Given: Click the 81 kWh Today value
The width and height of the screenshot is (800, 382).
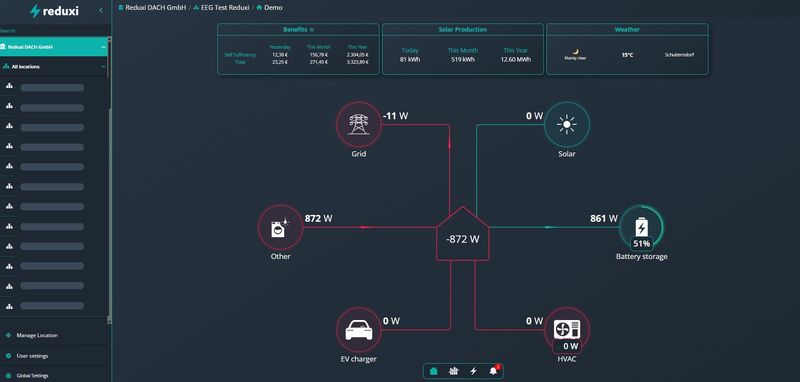Looking at the screenshot, I should pyautogui.click(x=409, y=59).
